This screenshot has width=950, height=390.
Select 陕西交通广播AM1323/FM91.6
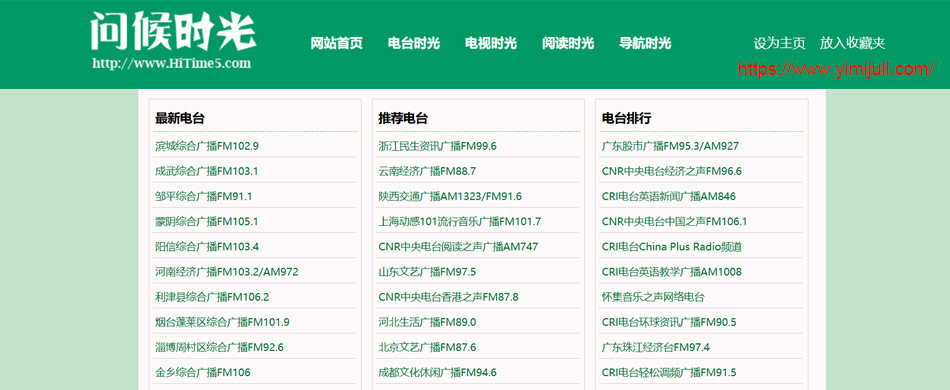click(x=450, y=196)
